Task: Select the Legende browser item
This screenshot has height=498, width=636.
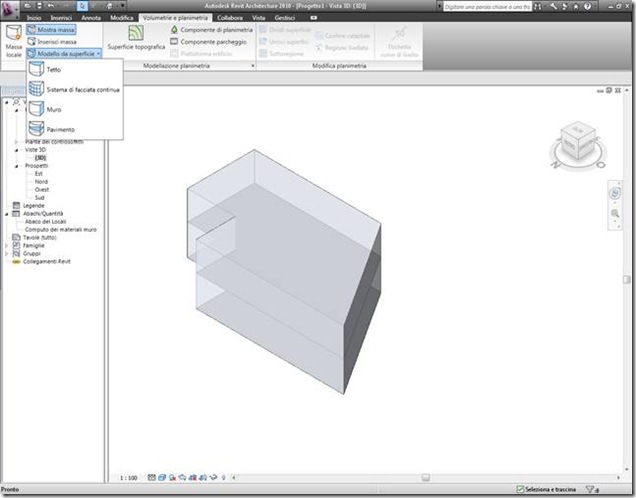Action: point(33,206)
